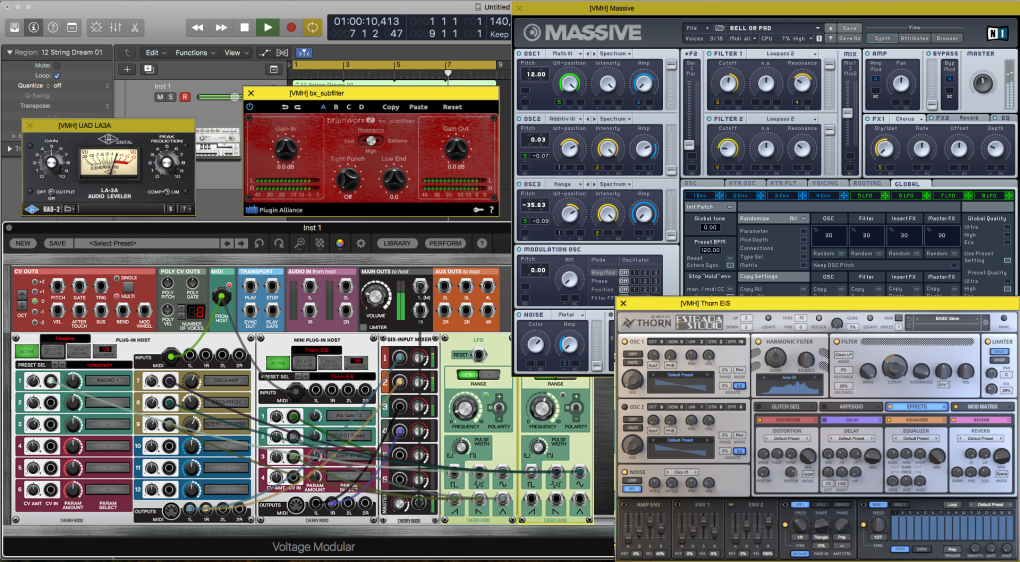Image resolution: width=1020 pixels, height=562 pixels.
Task: Toggle the region Mute checkbox
Action: click(57, 66)
